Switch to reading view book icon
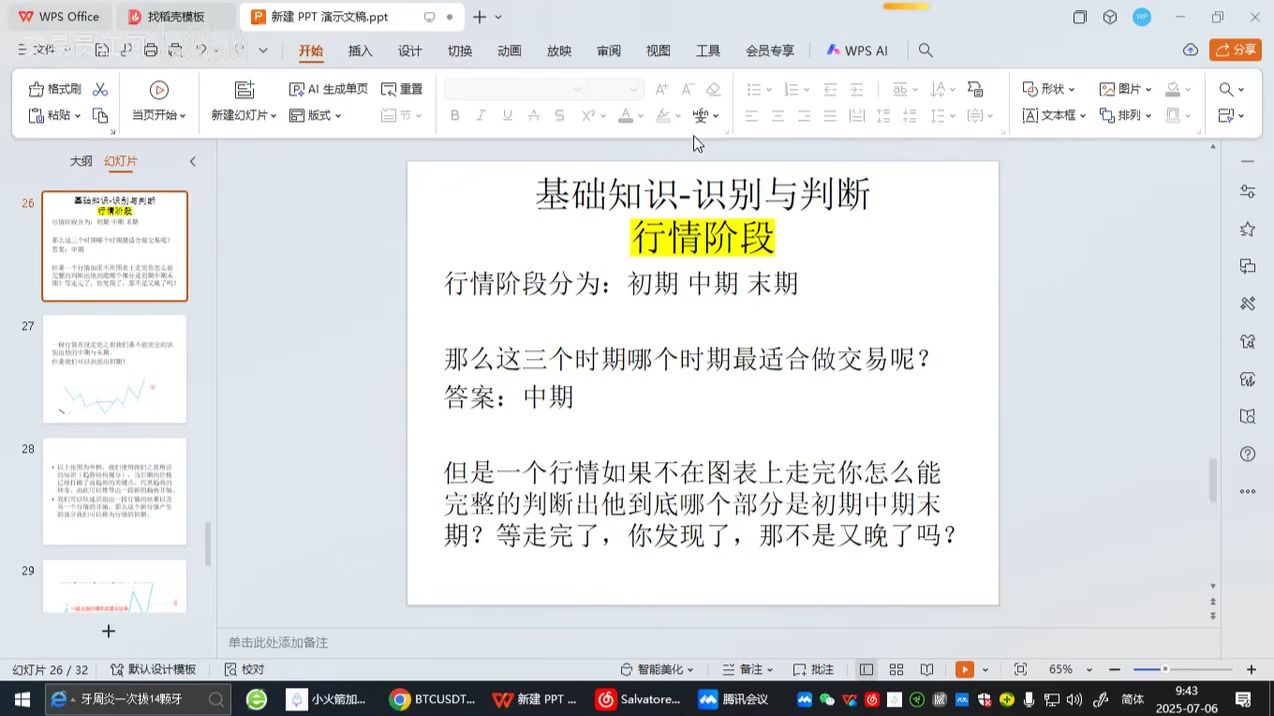The width and height of the screenshot is (1274, 716). coord(927,669)
